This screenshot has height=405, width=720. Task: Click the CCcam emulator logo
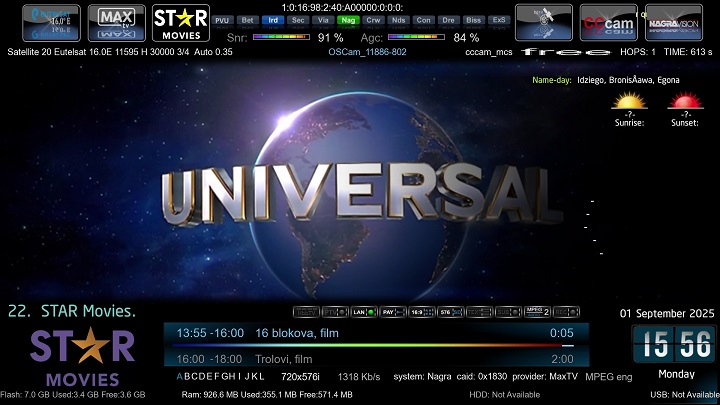pos(608,23)
